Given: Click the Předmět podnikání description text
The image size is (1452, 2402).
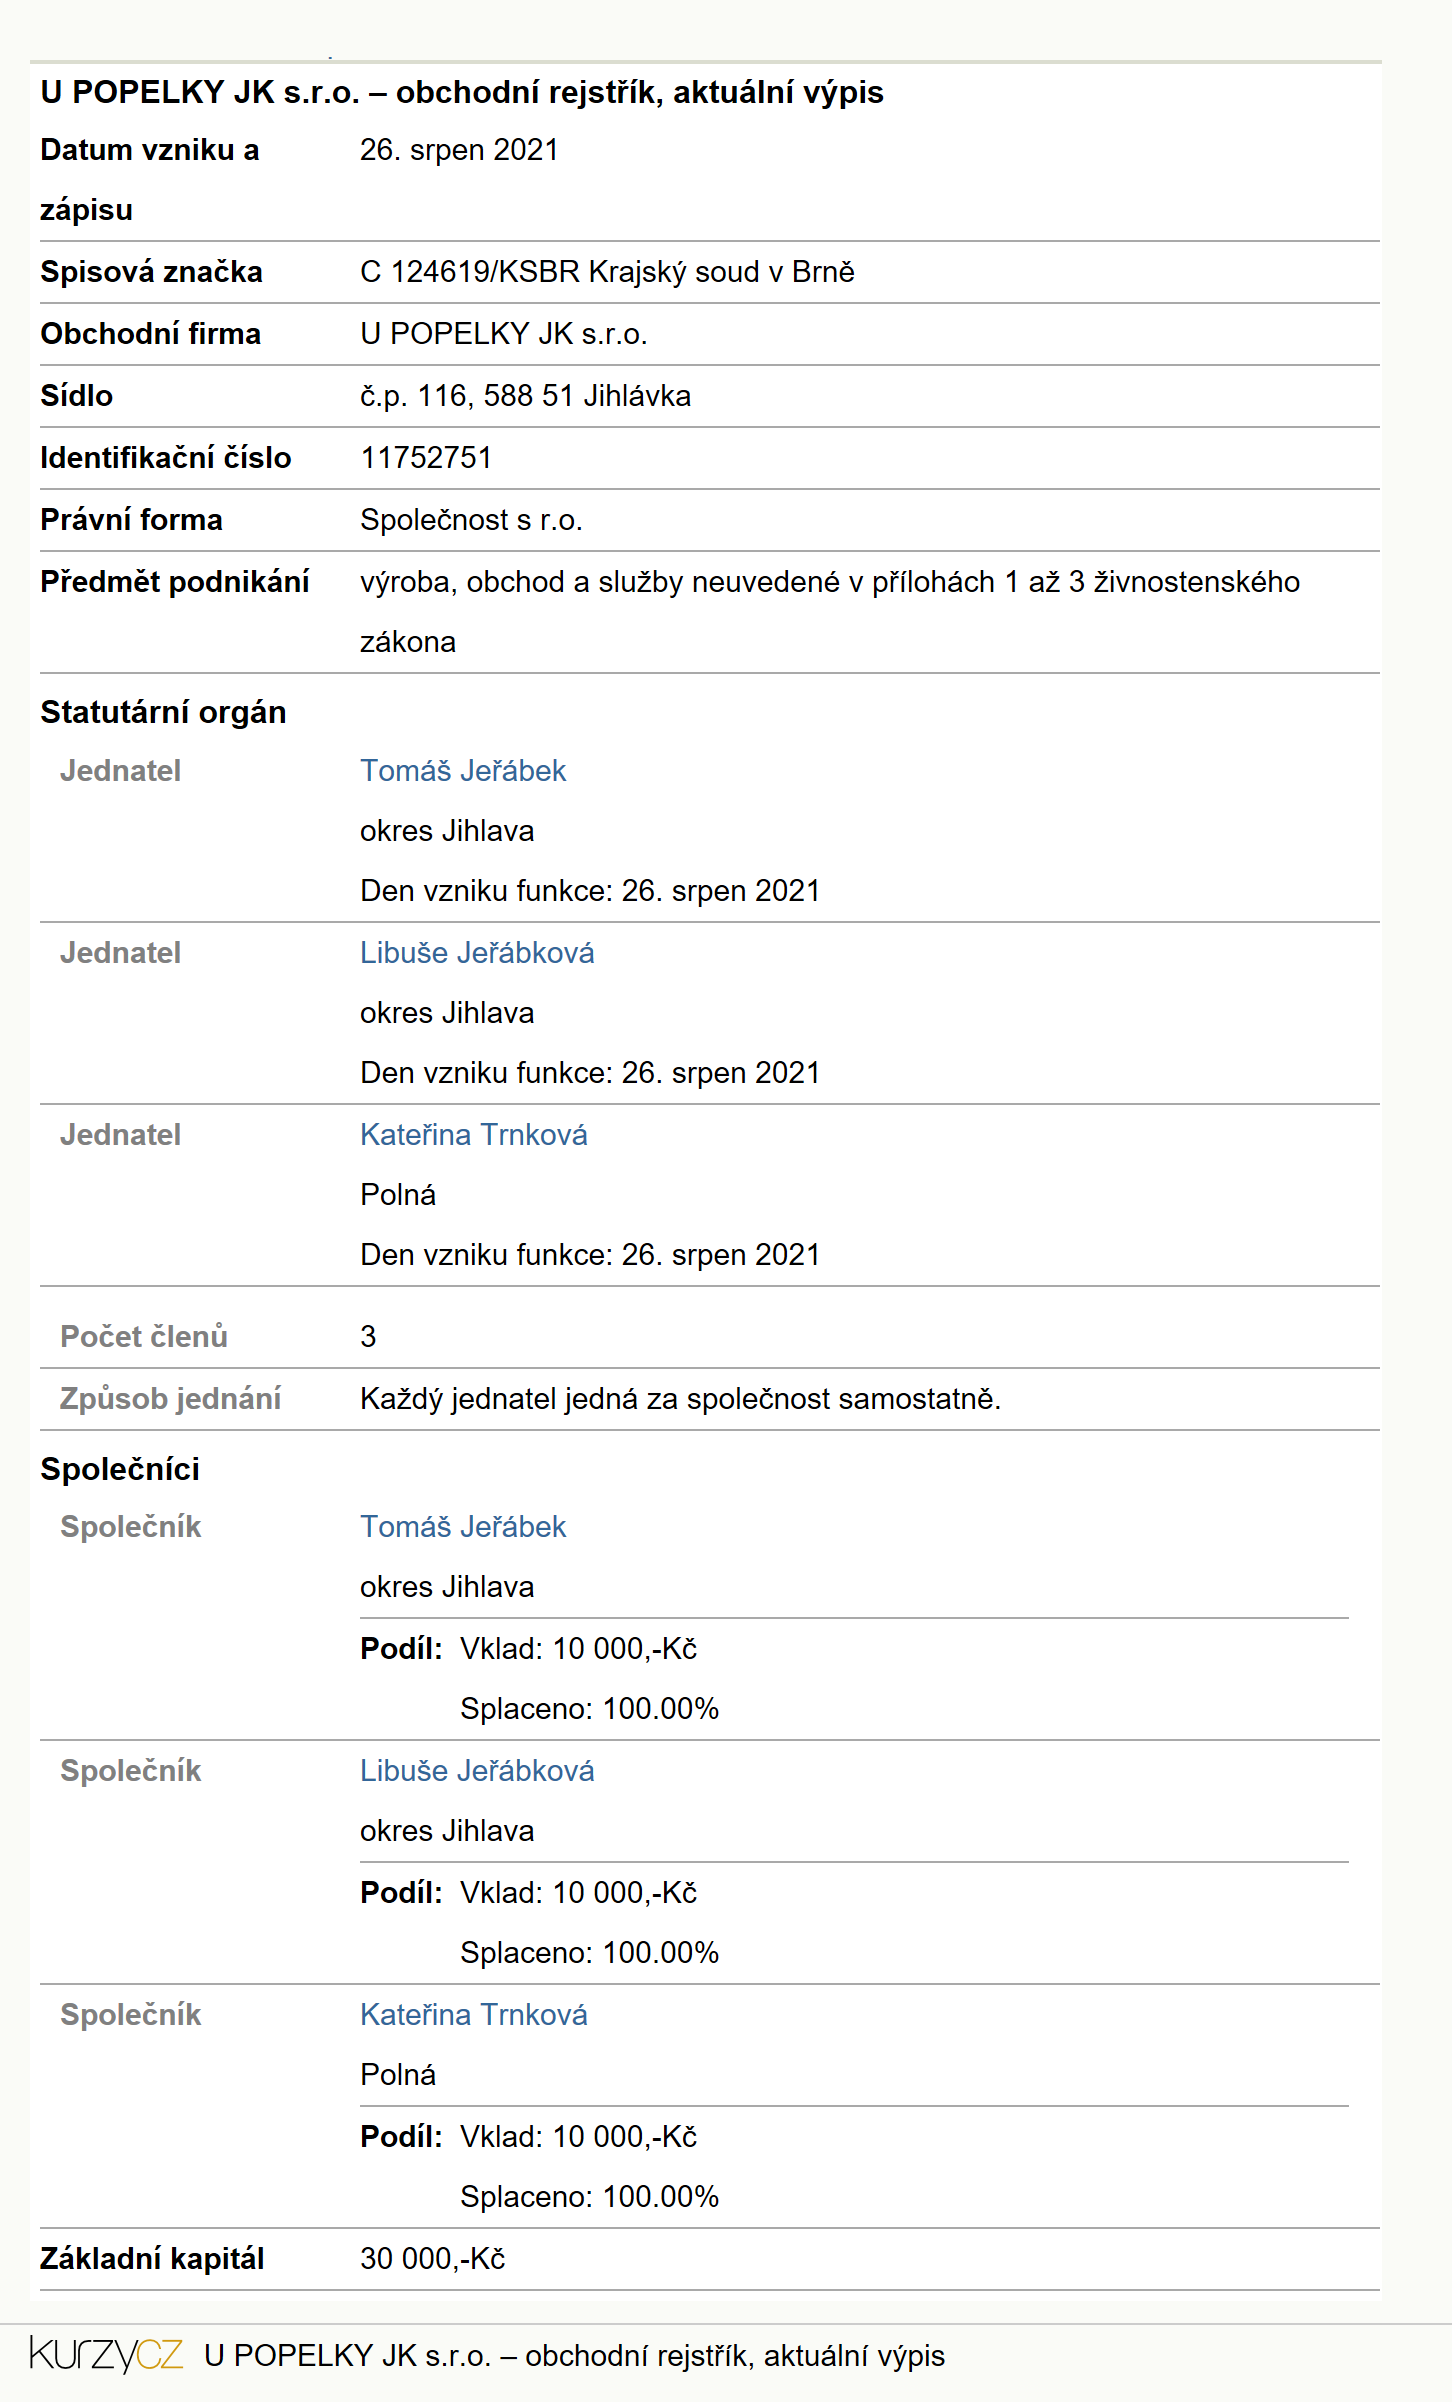Looking at the screenshot, I should (830, 612).
